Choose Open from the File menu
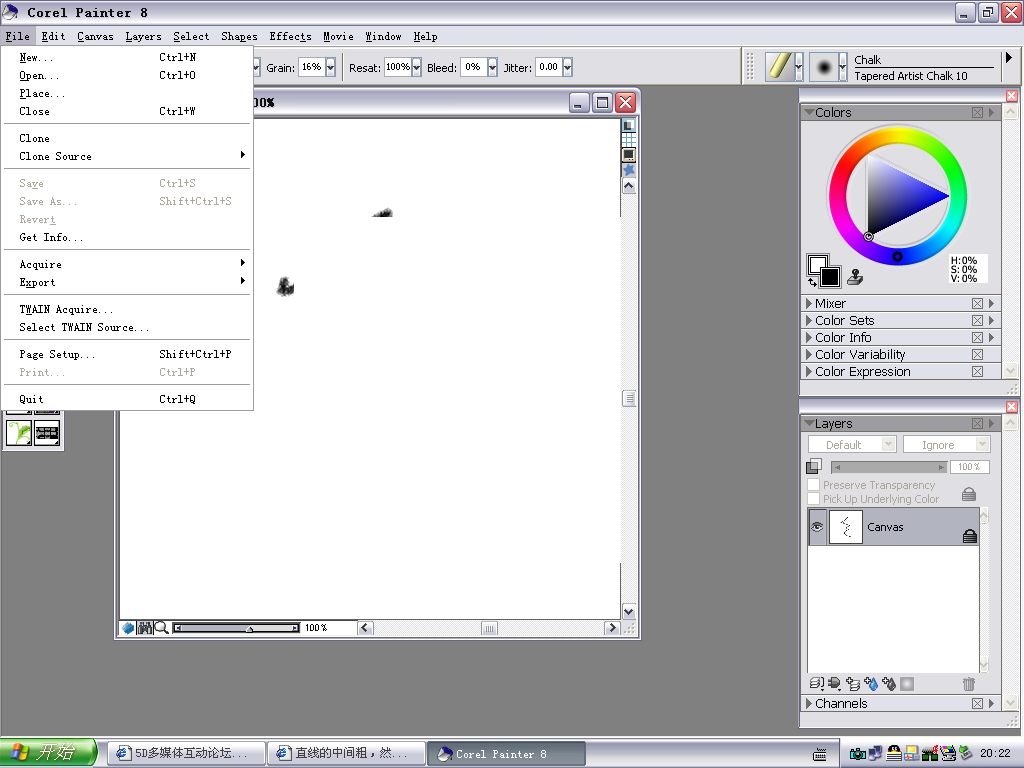The image size is (1024, 768). coord(127,75)
